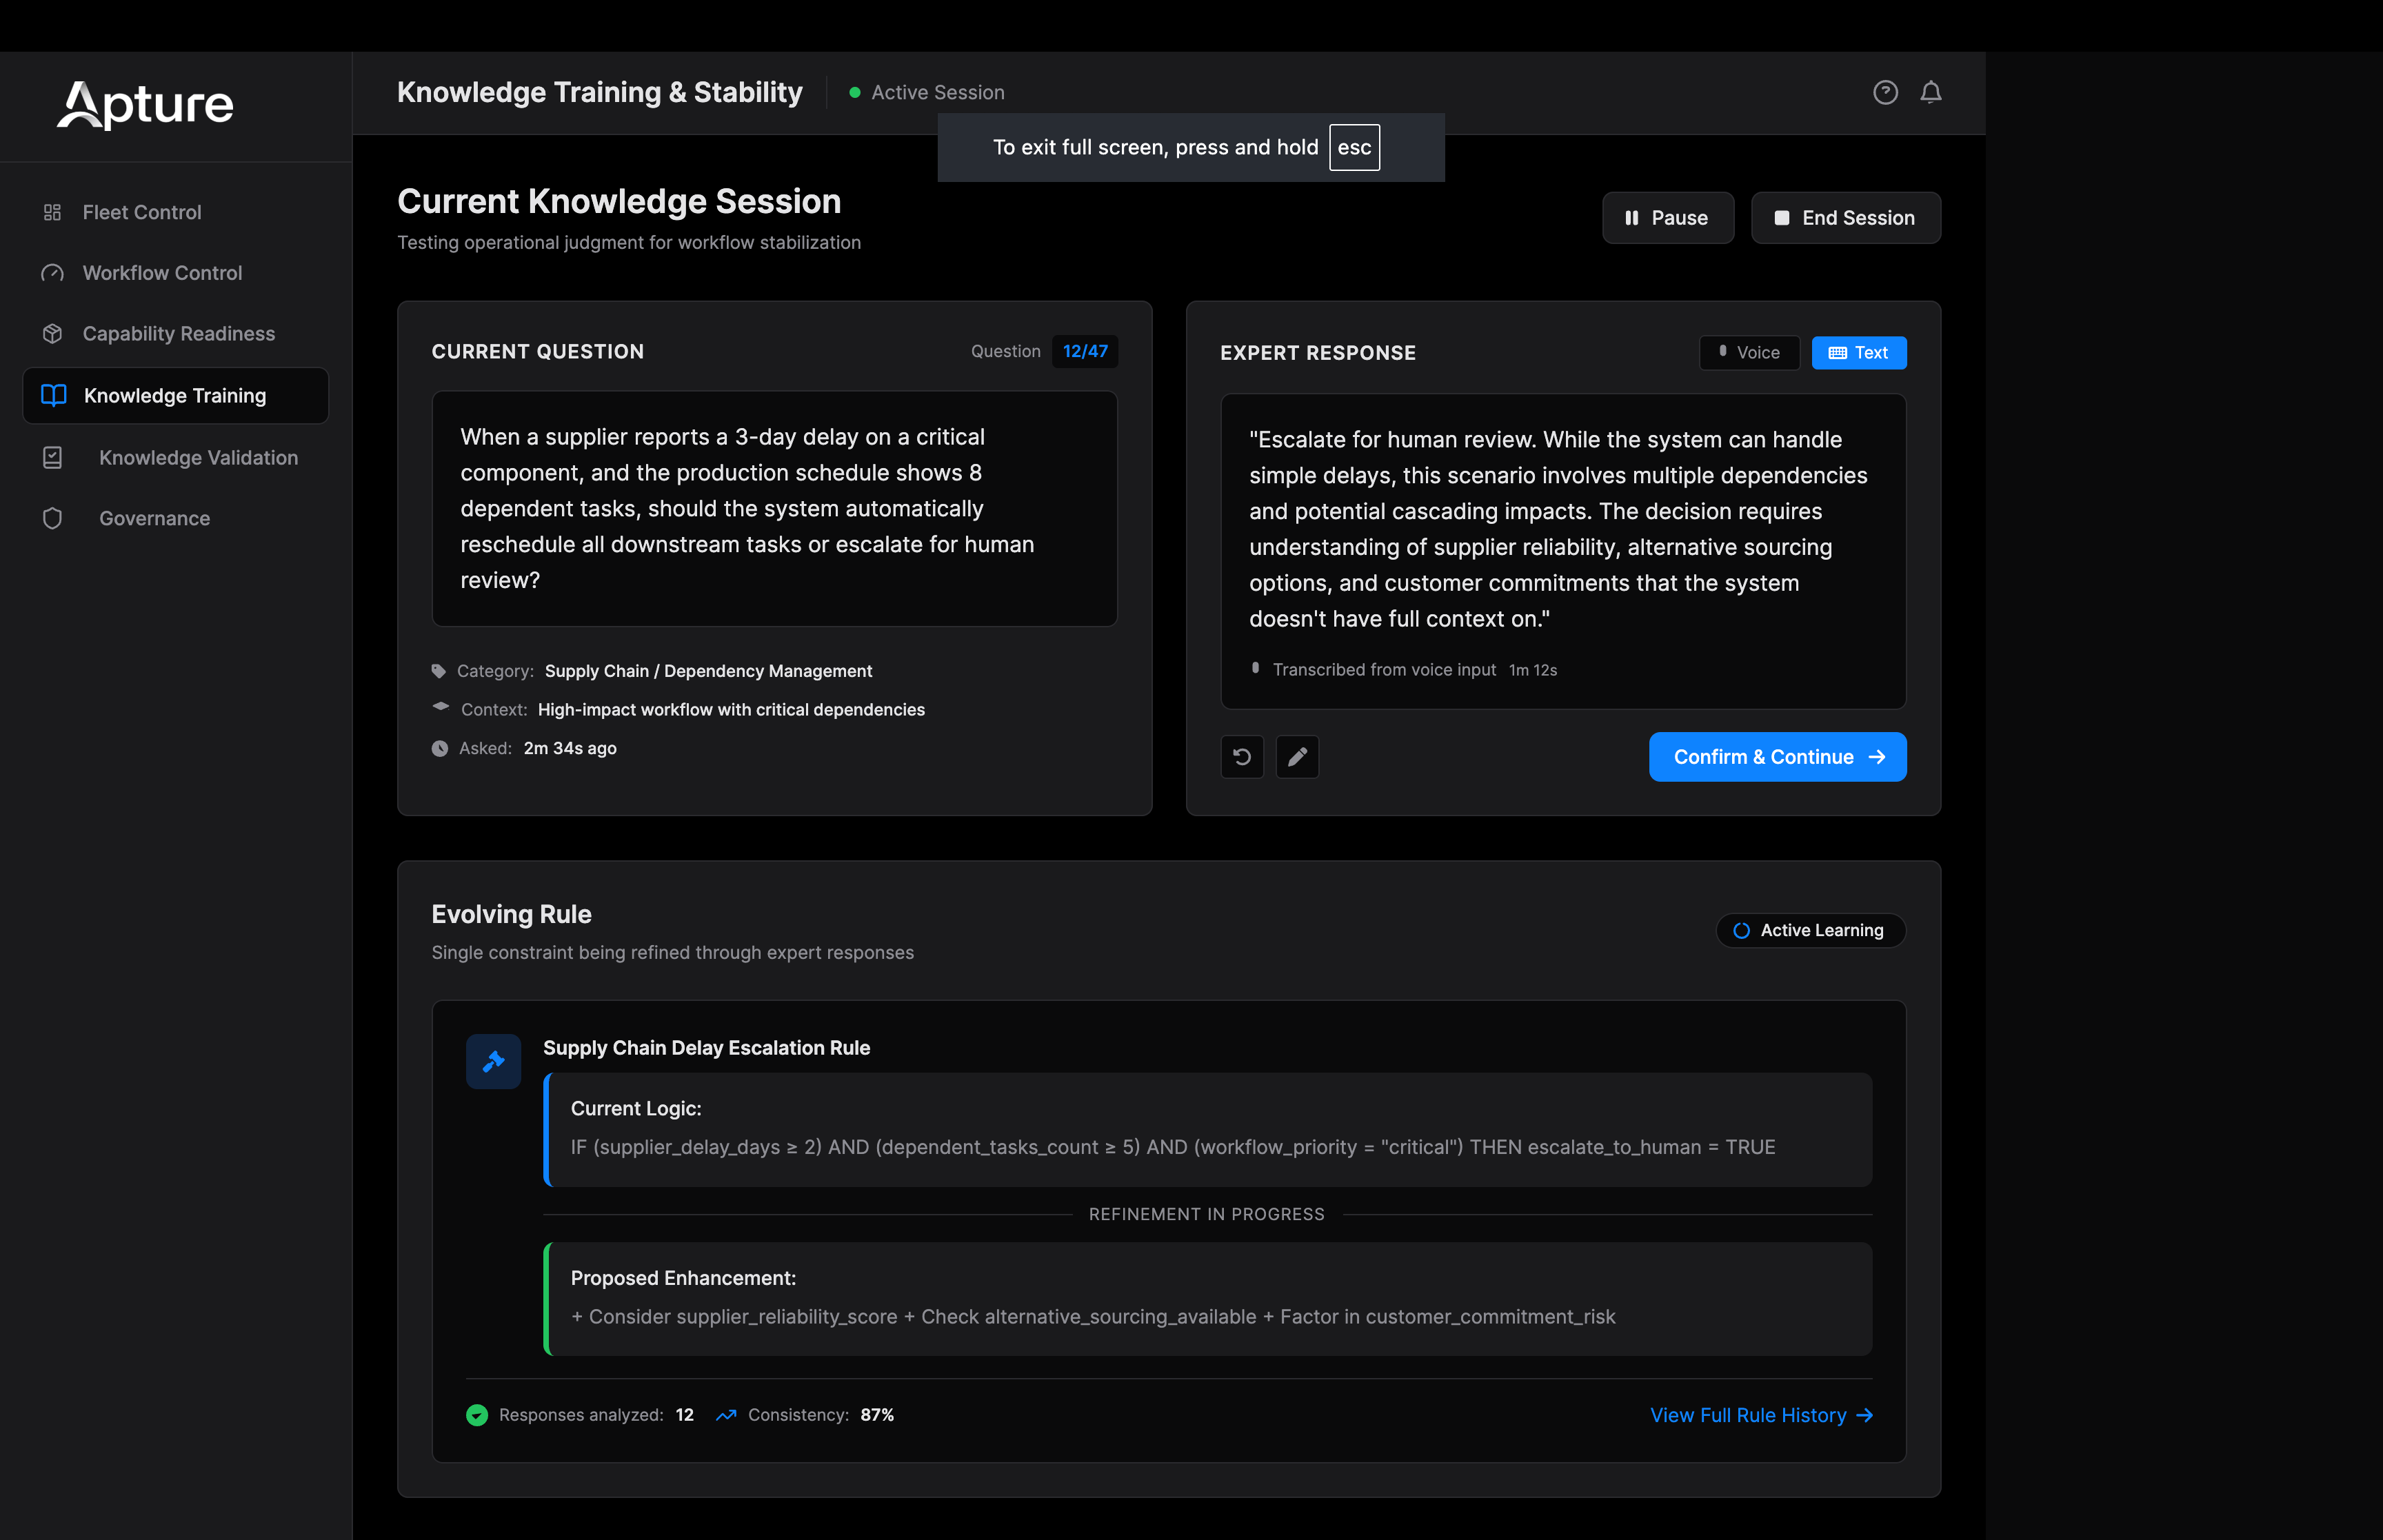Open Fleet Control in sidebar
Screen dimensions: 2383x1540
(176, 212)
